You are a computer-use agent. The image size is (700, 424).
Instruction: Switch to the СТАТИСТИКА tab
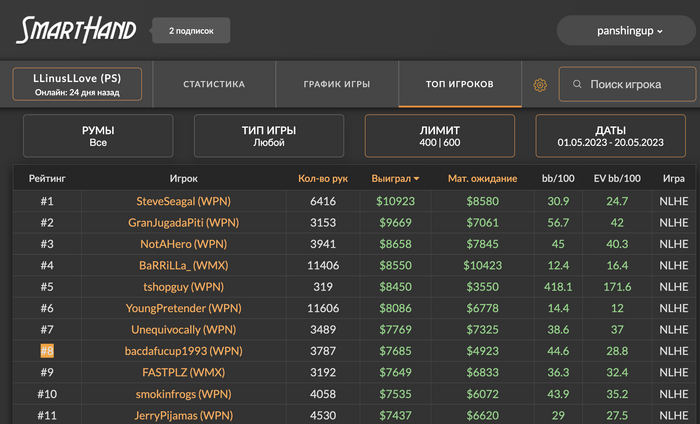pyautogui.click(x=214, y=84)
